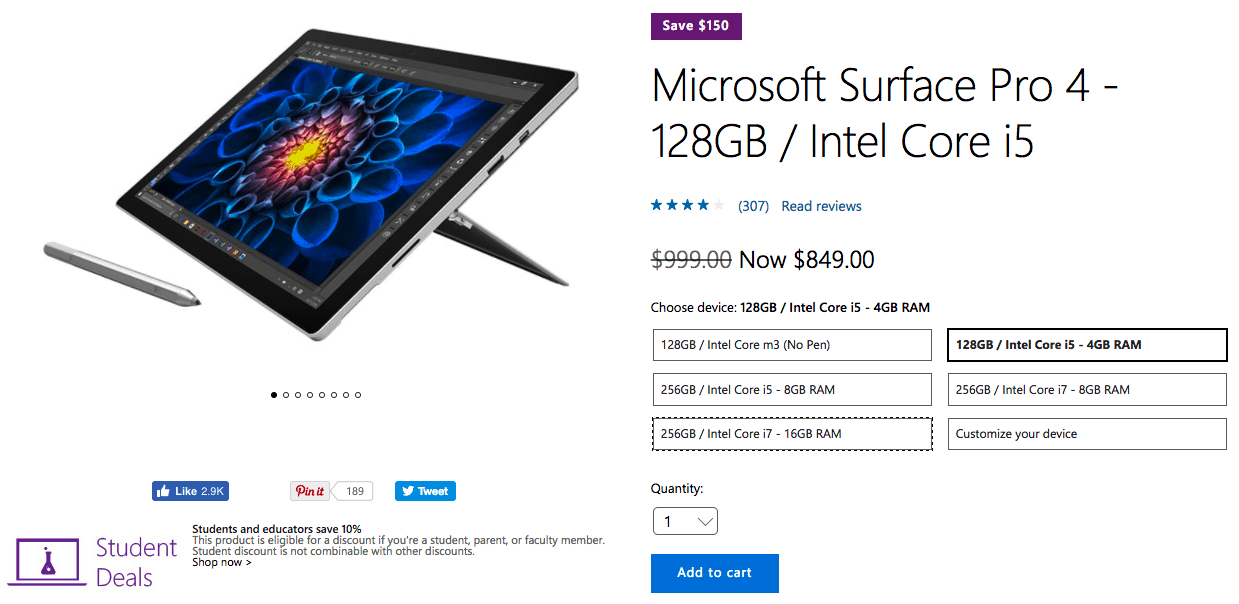The image size is (1239, 604).
Task: Select 128GB Intel Core i5 4GB RAM option
Action: pyautogui.click(x=1087, y=345)
